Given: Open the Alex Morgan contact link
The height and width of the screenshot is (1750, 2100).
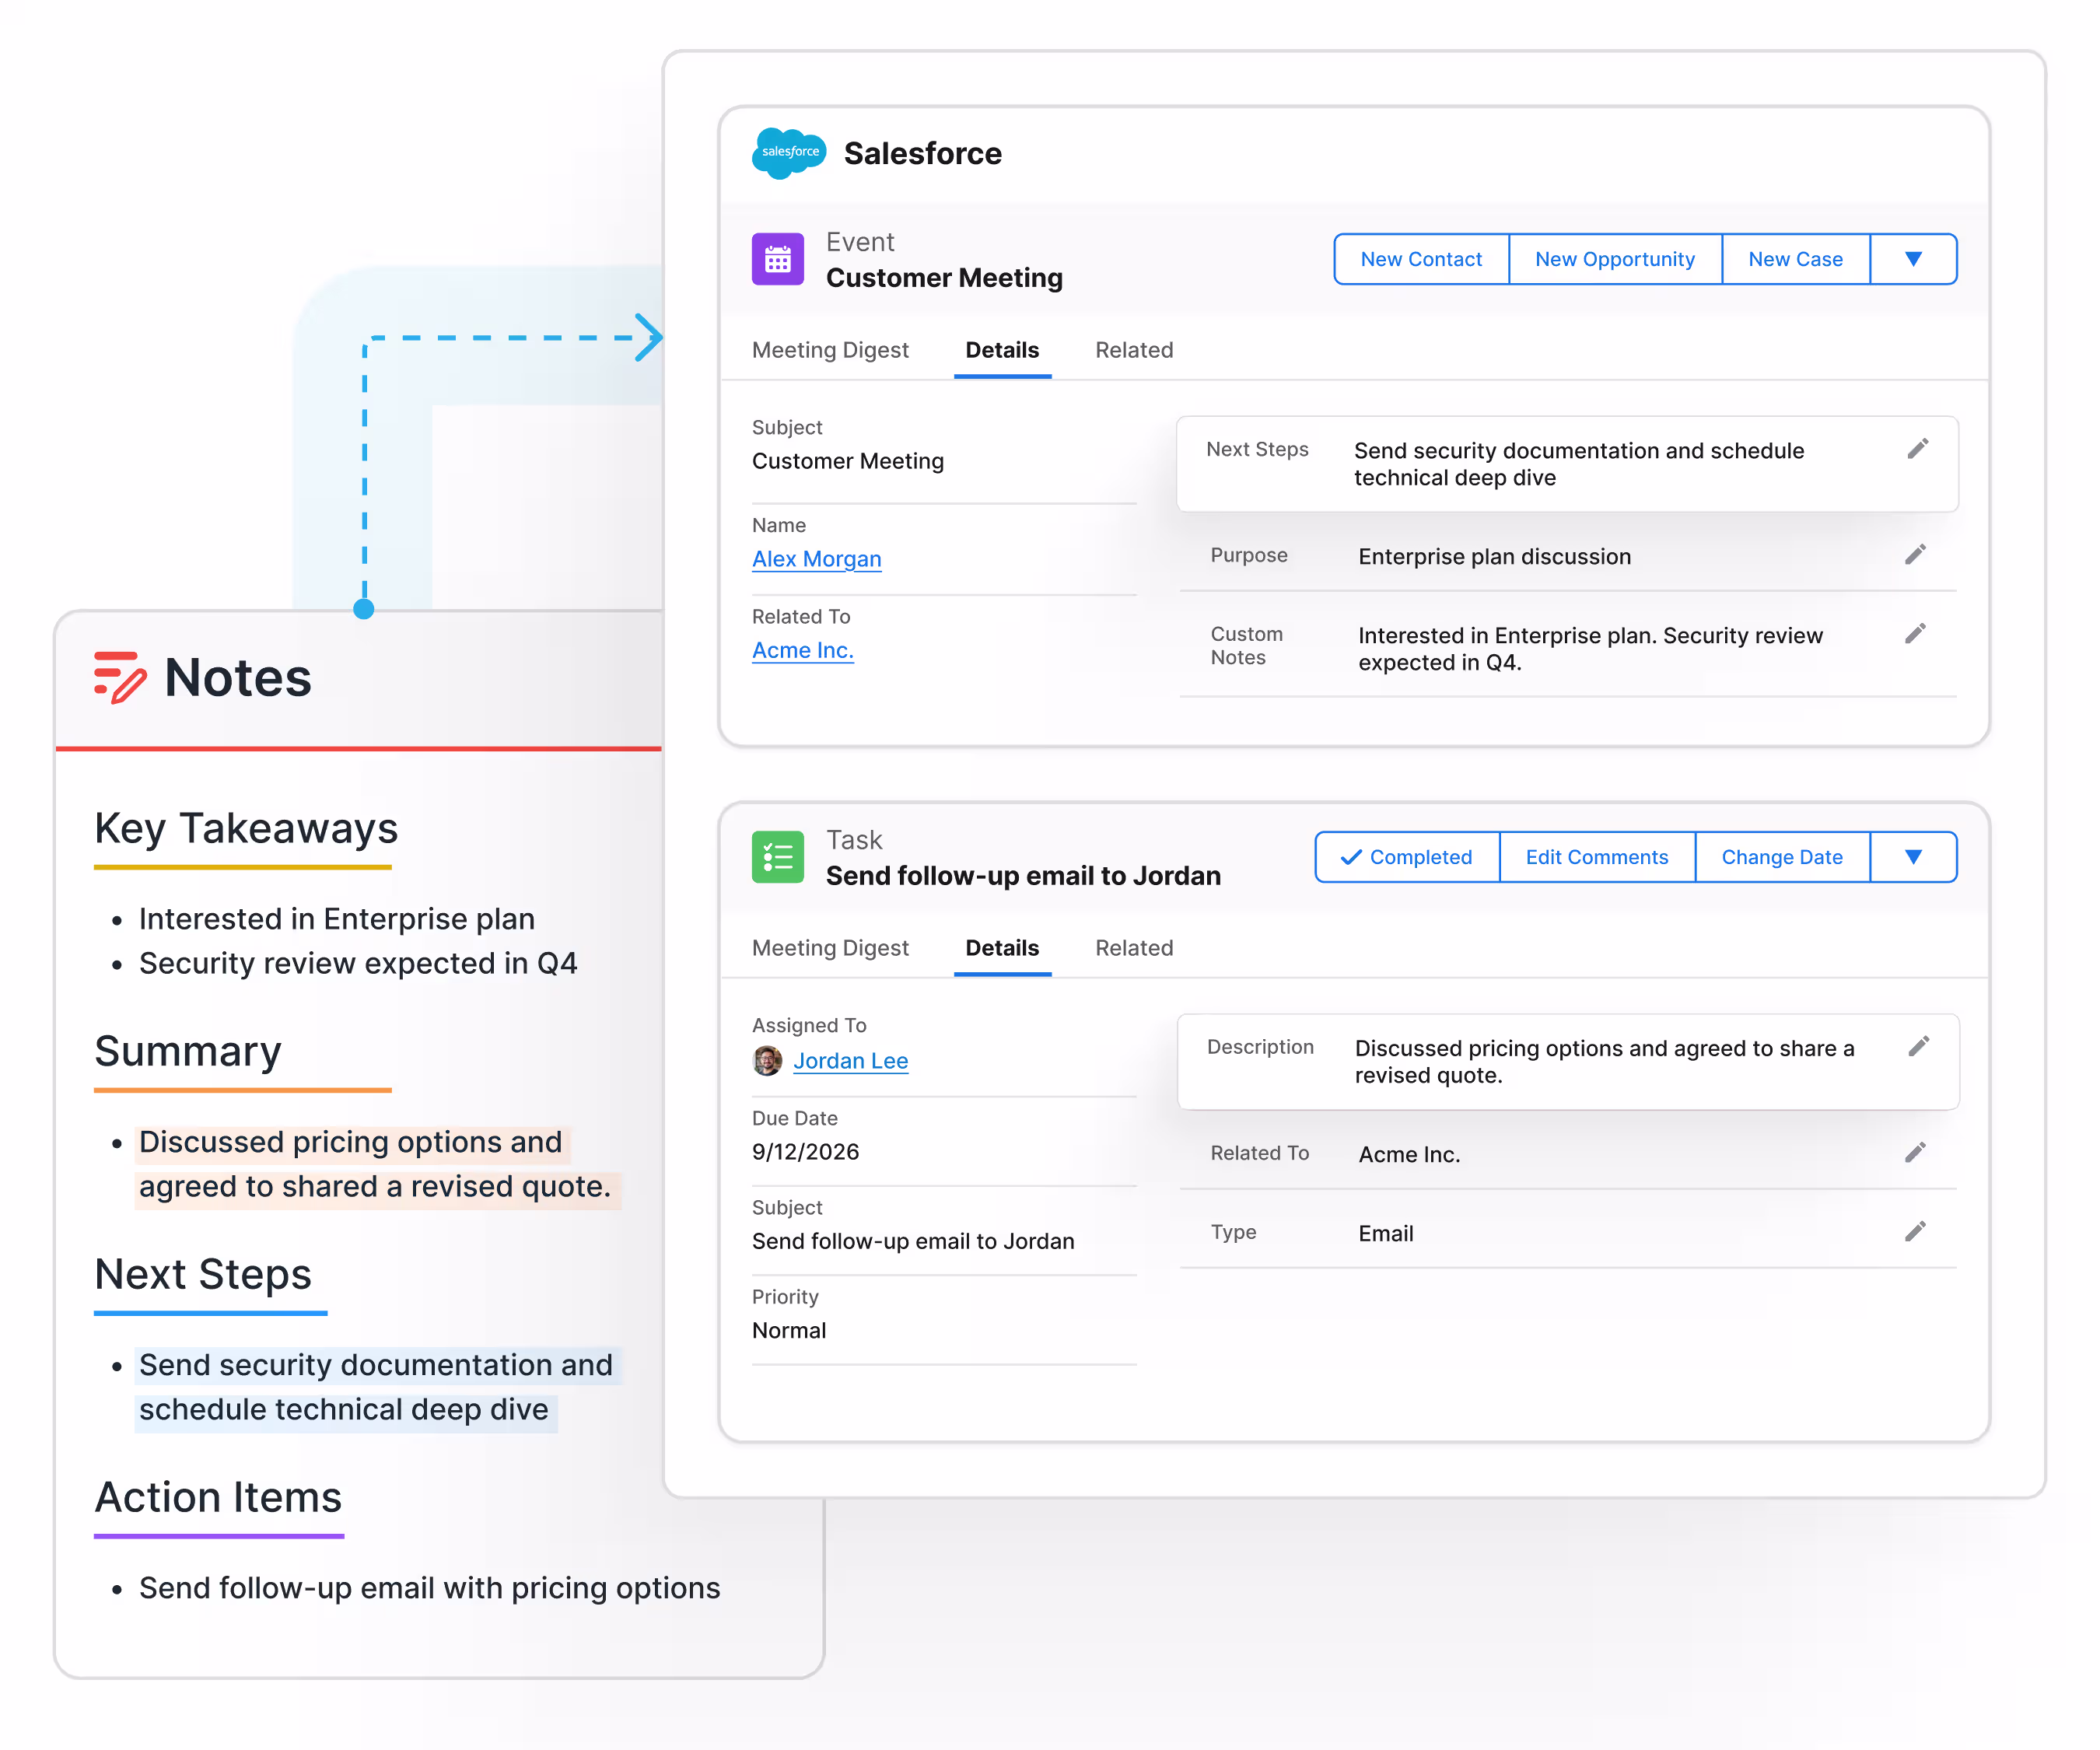Looking at the screenshot, I should click(816, 559).
